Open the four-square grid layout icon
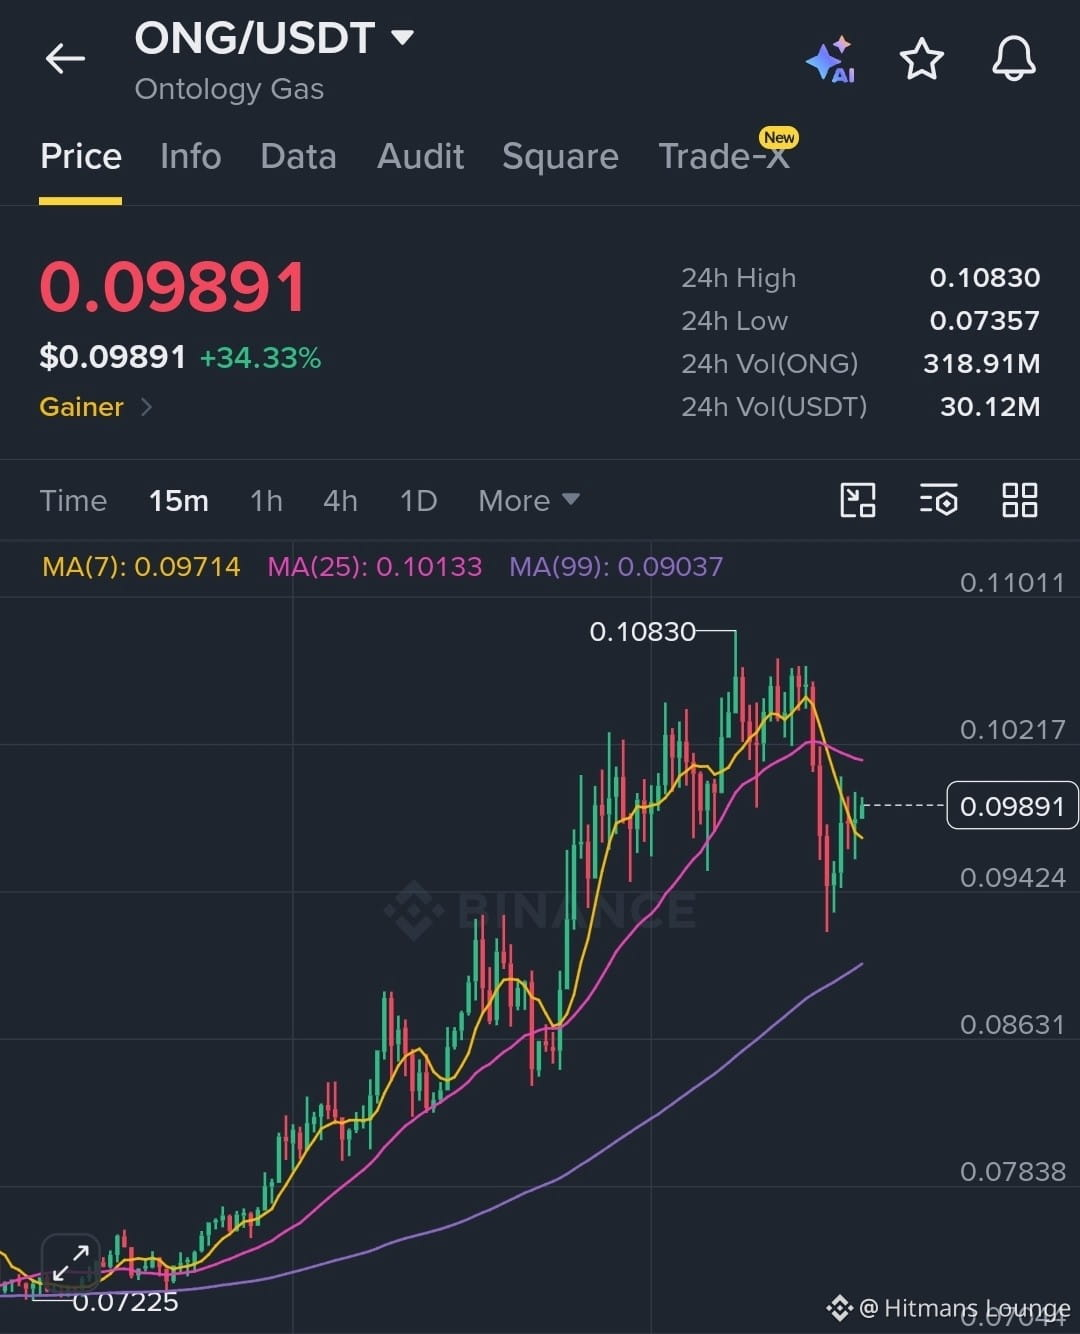 1020,500
